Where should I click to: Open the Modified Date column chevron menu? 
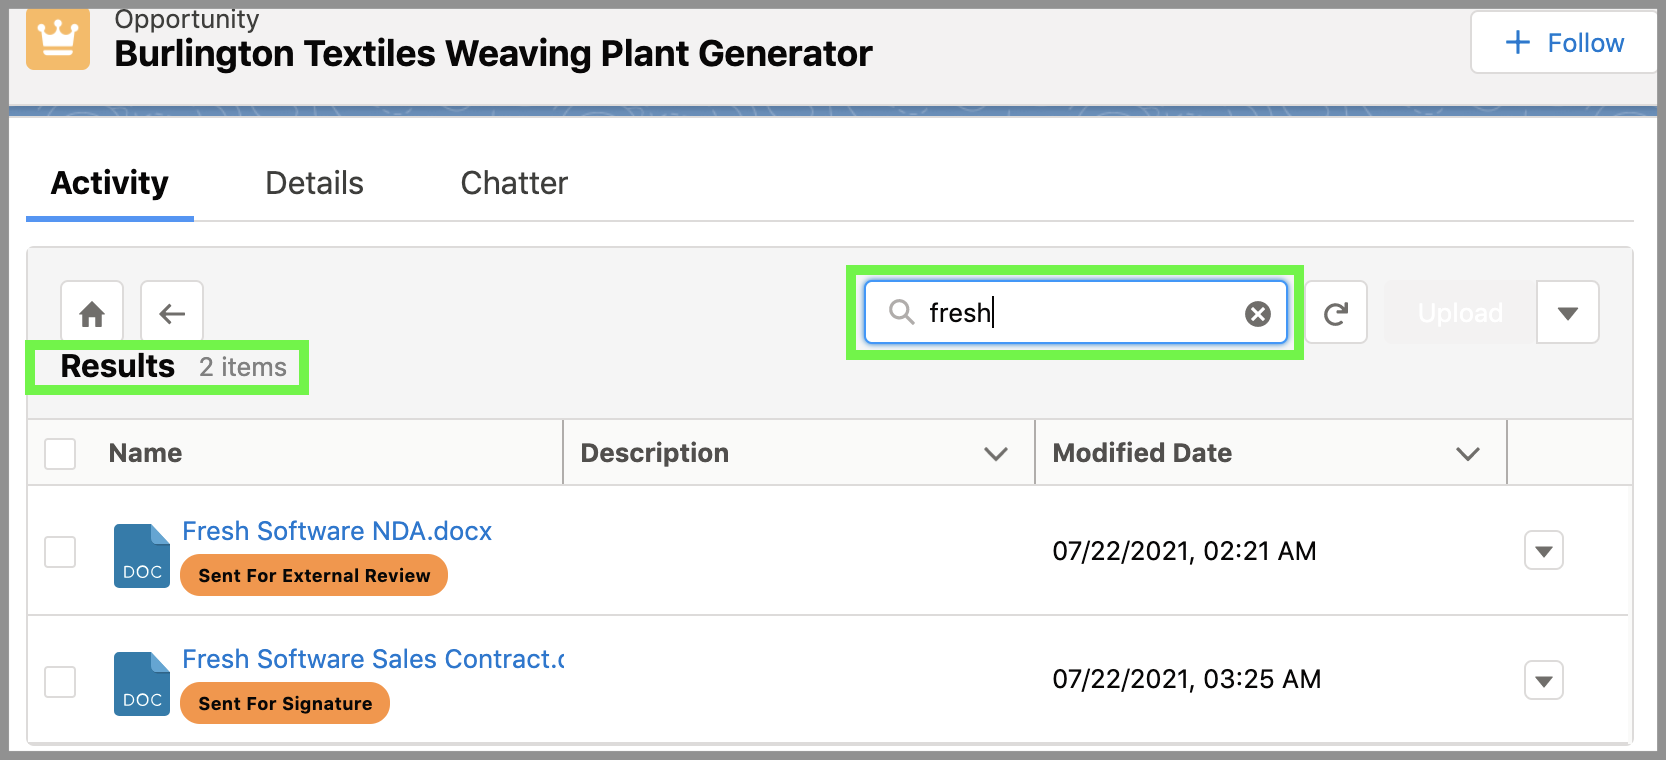[x=1467, y=454]
